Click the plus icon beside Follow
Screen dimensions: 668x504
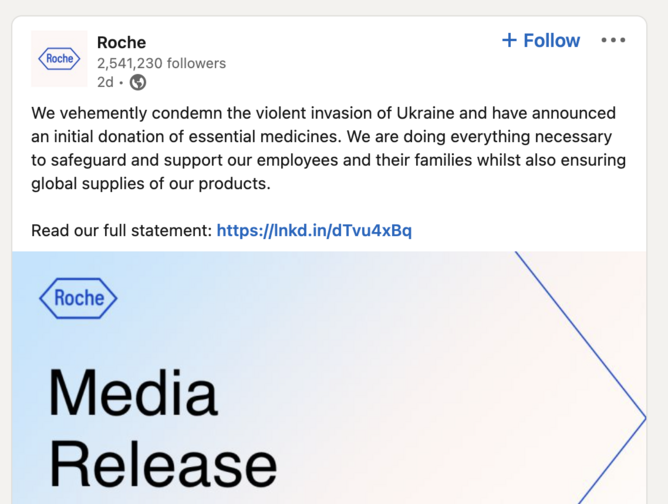[509, 40]
